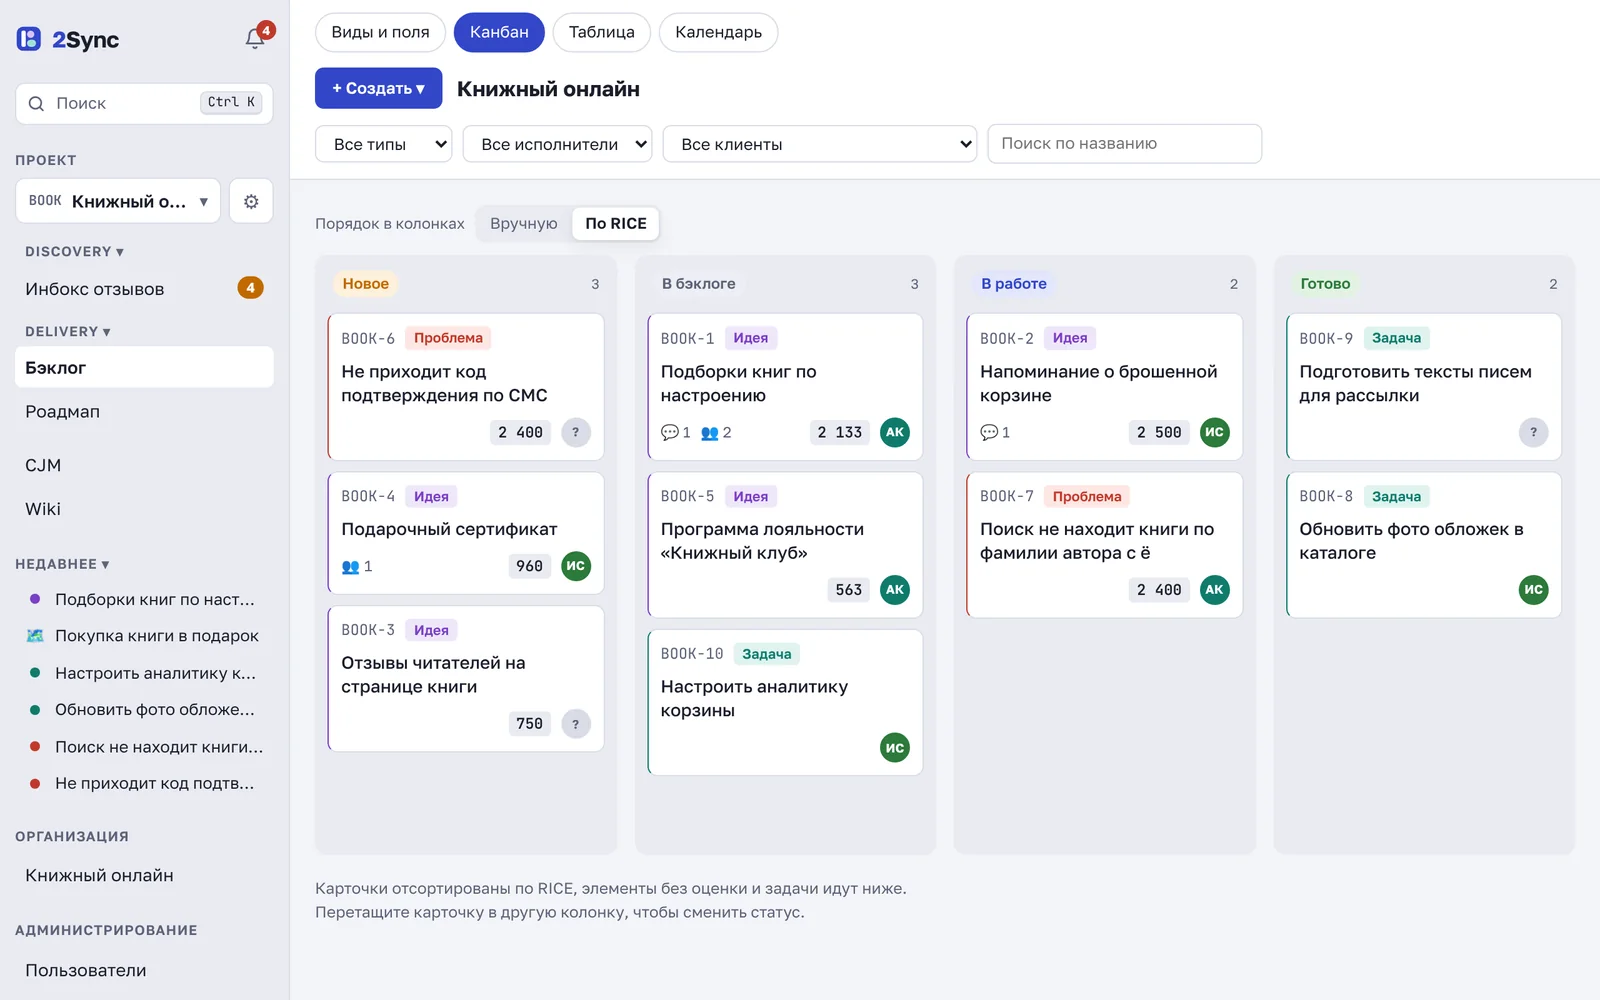The width and height of the screenshot is (1600, 1000).
Task: Switch to the Календарь view tab
Action: pyautogui.click(x=719, y=32)
